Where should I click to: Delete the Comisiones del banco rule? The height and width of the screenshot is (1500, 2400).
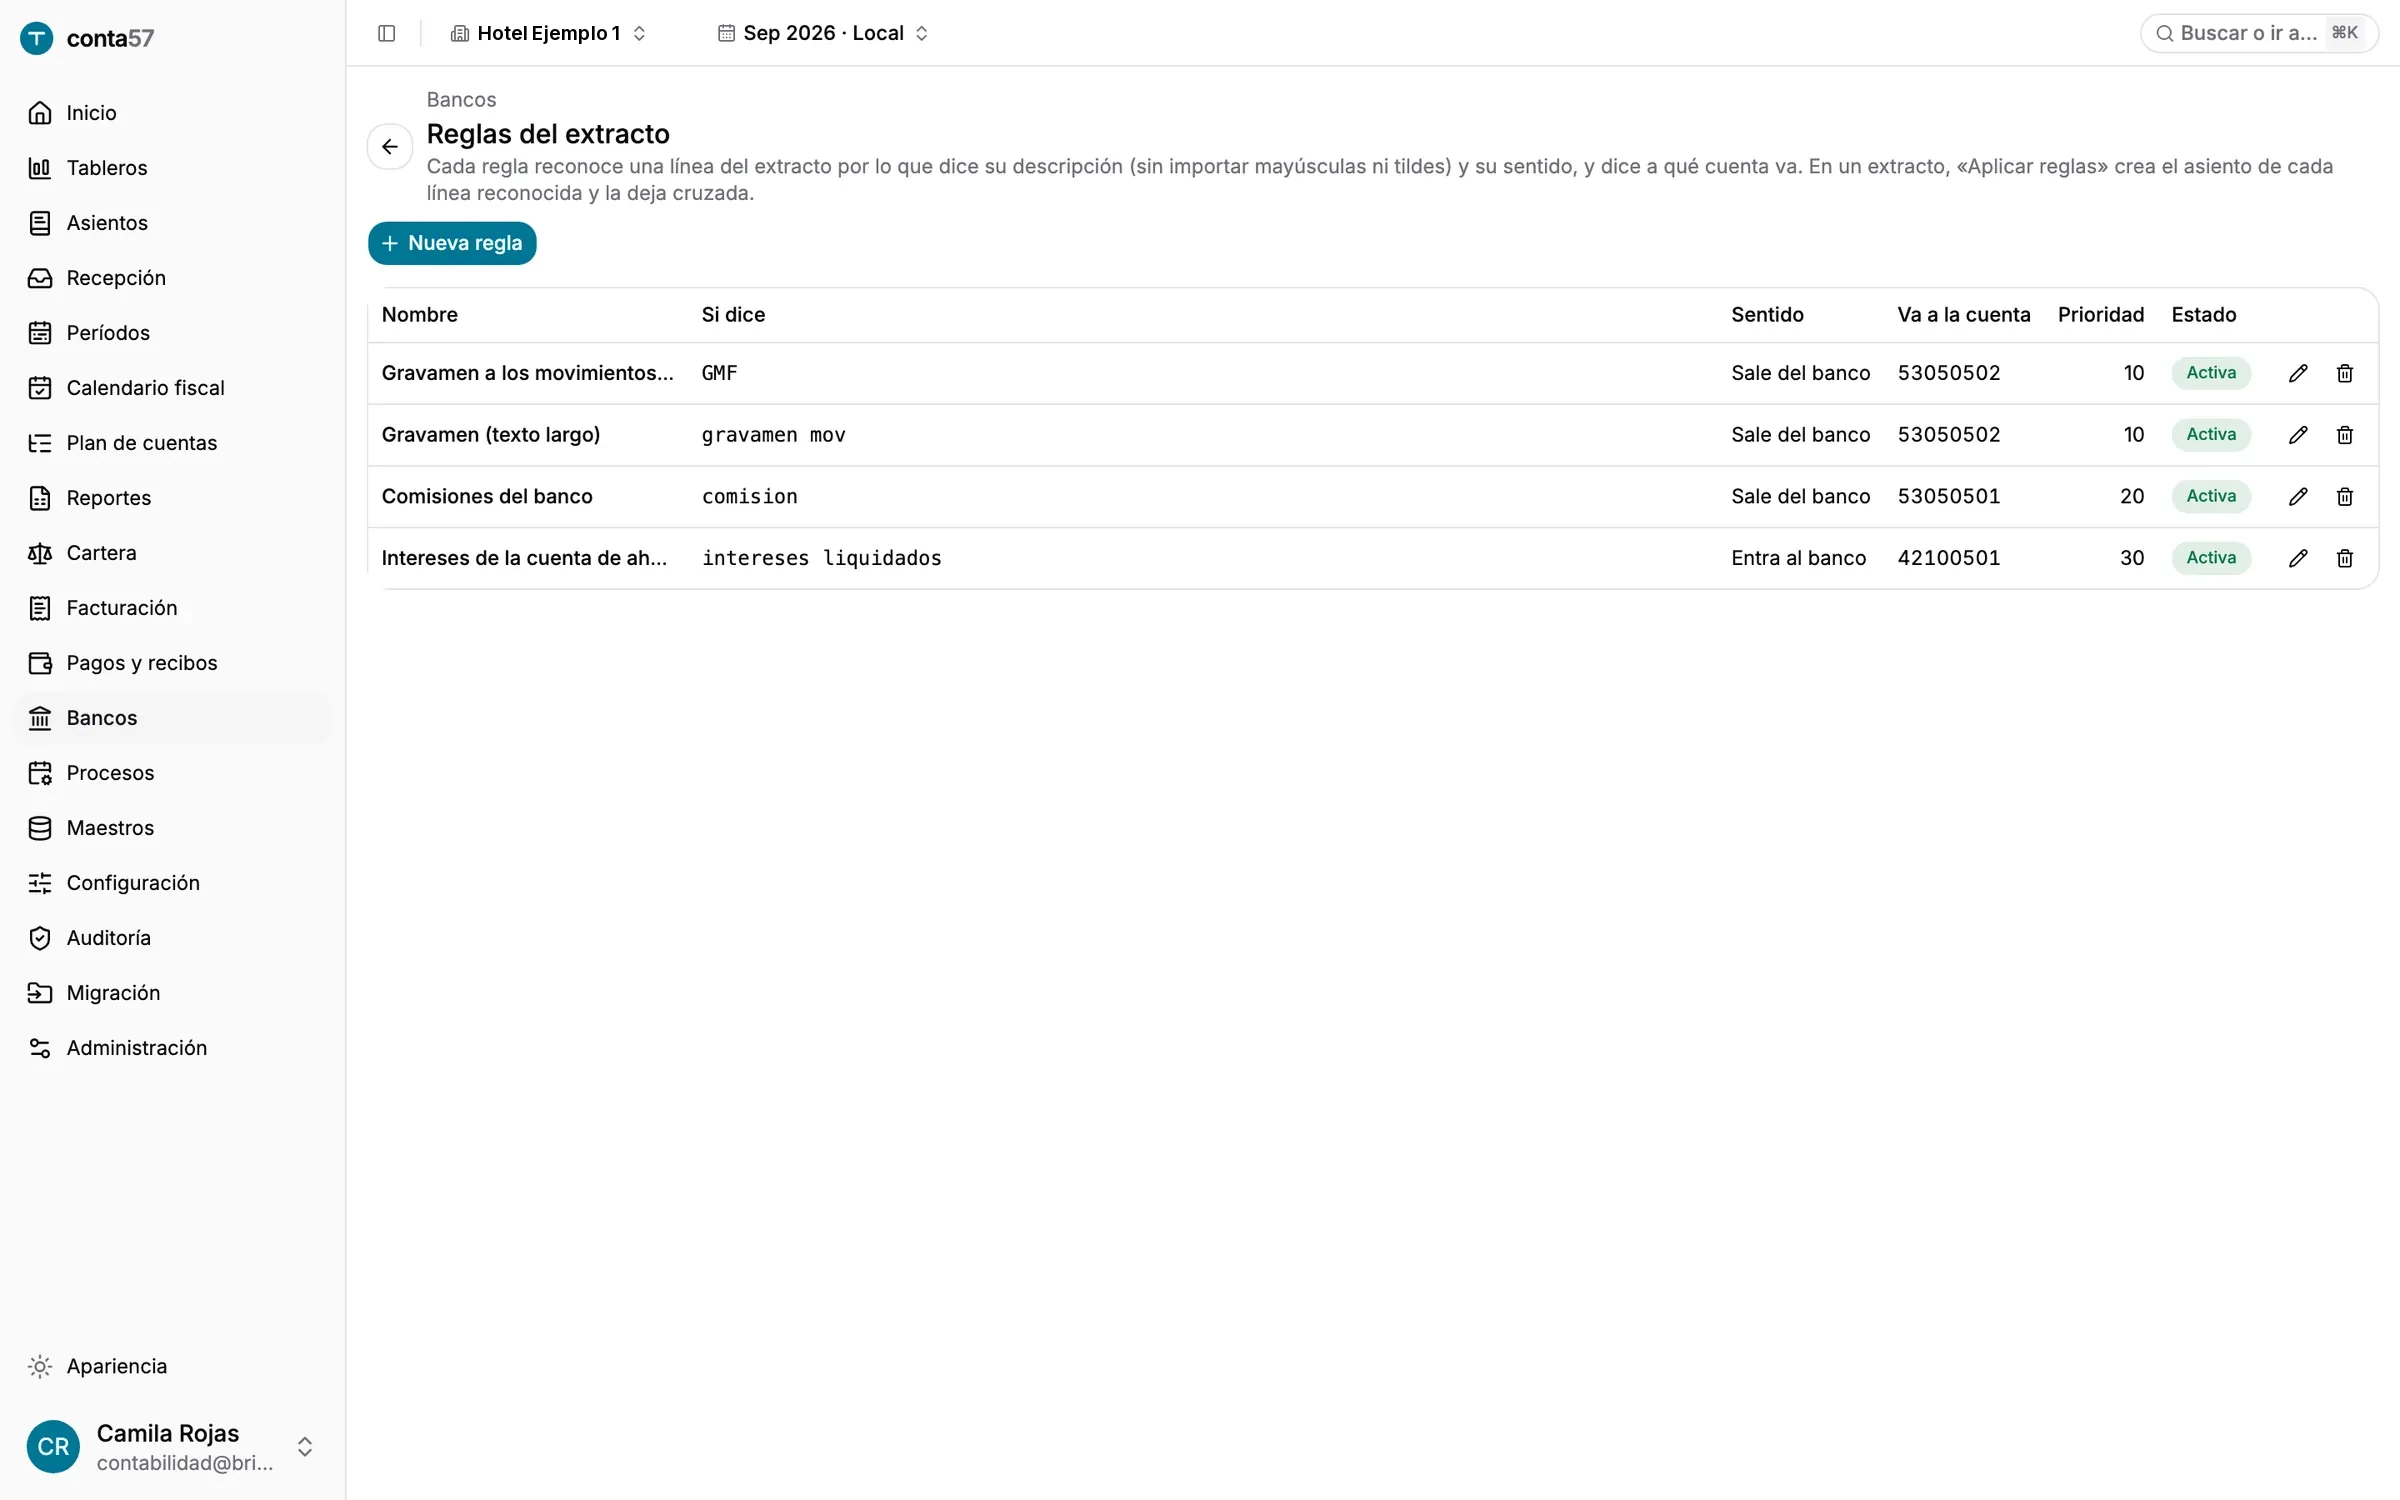point(2345,496)
